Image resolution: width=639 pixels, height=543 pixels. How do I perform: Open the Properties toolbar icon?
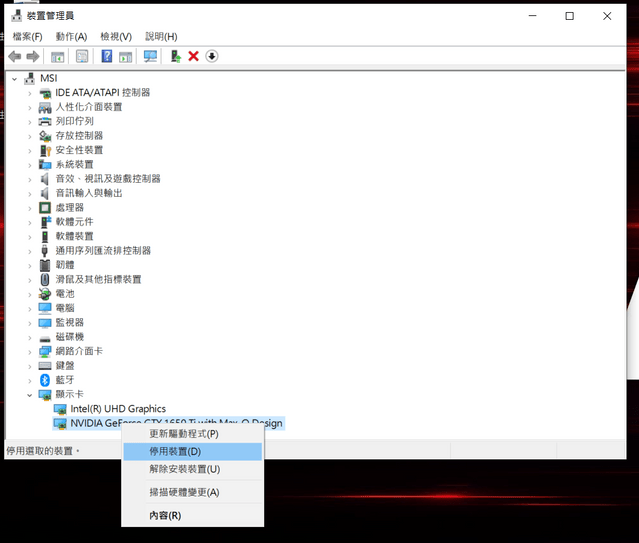point(82,56)
